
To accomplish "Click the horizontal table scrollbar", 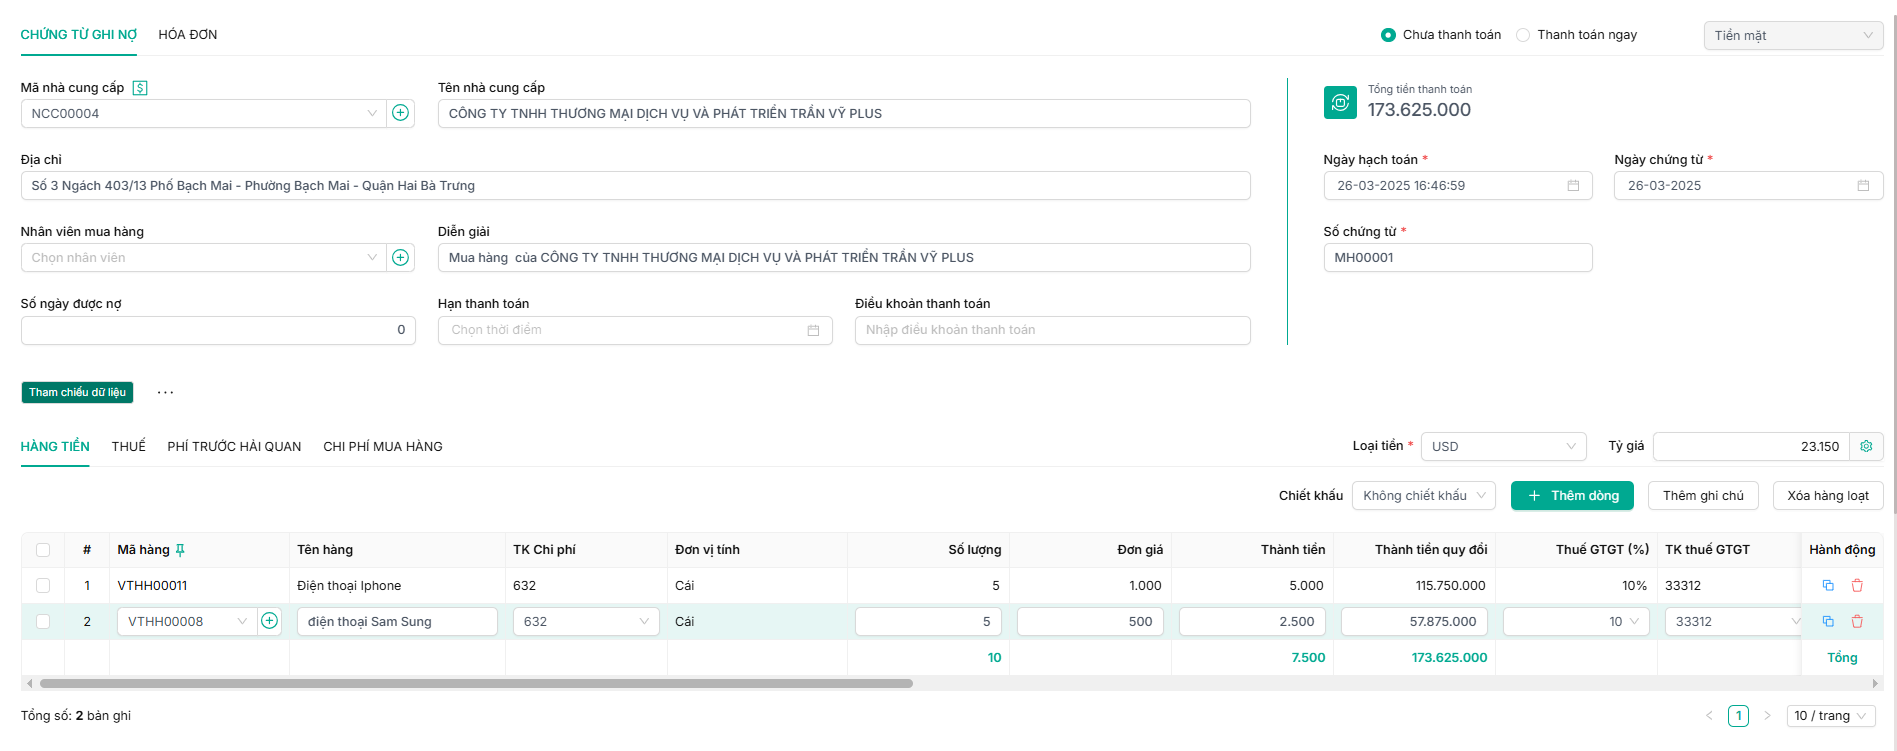I will click(x=476, y=684).
